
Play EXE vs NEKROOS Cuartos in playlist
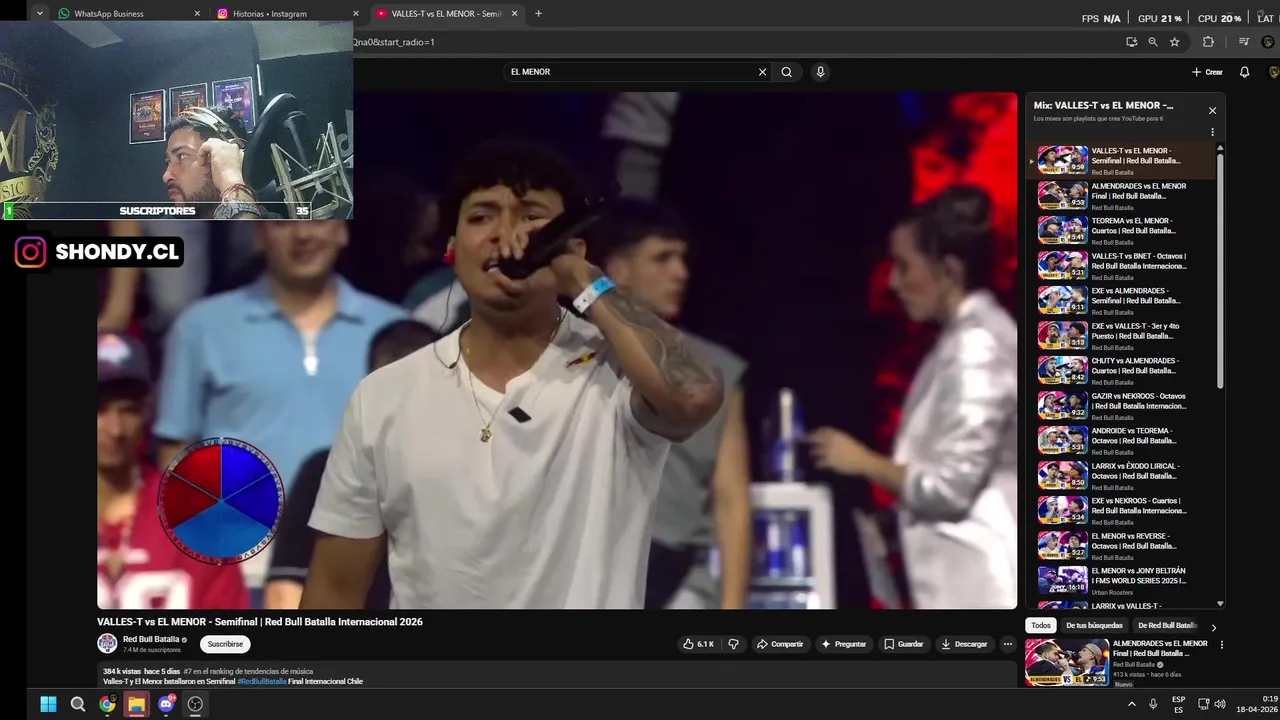click(1121, 510)
